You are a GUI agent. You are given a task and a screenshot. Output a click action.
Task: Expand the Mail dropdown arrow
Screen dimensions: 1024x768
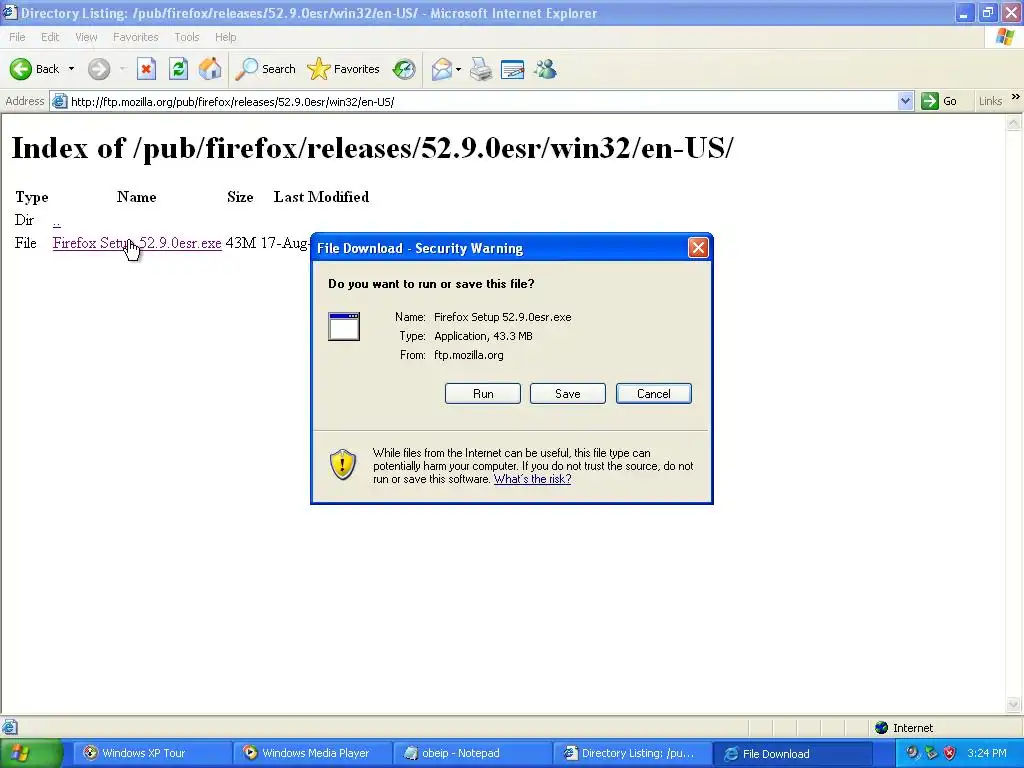(x=458, y=69)
